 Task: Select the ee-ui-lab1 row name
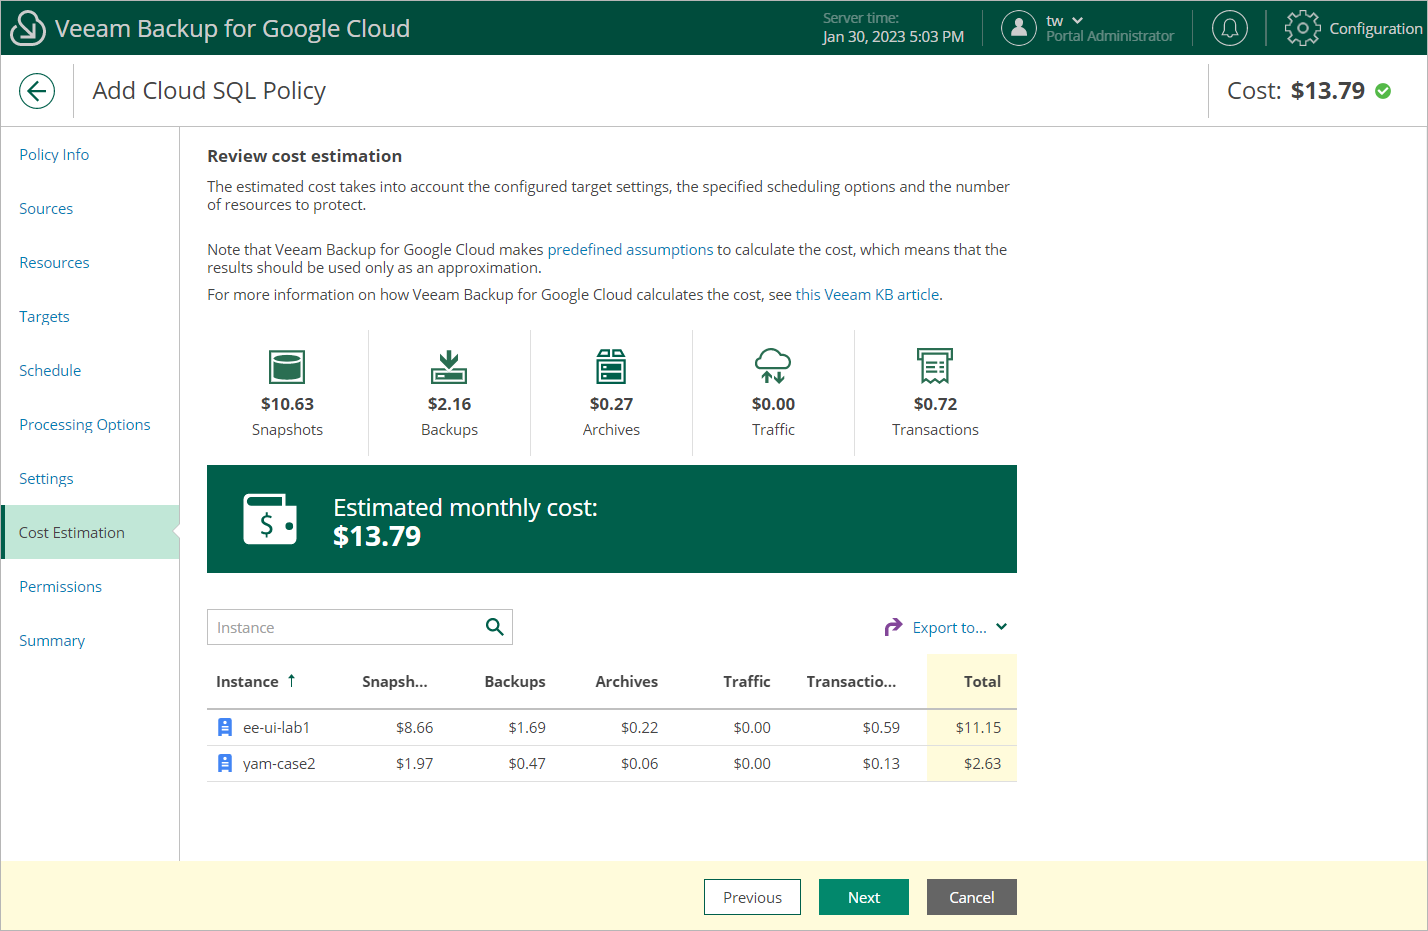tap(276, 727)
